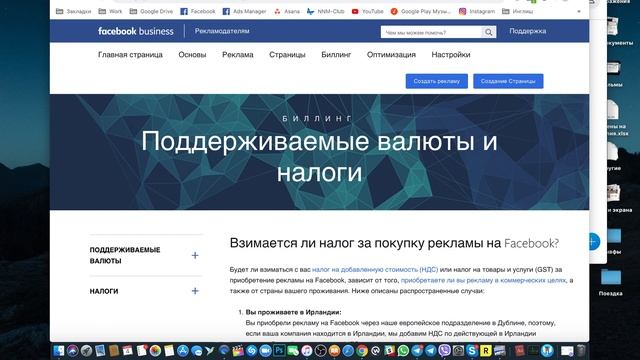Open the Страницы menu item
Viewport: 640px width, 360px height.
coord(287,55)
